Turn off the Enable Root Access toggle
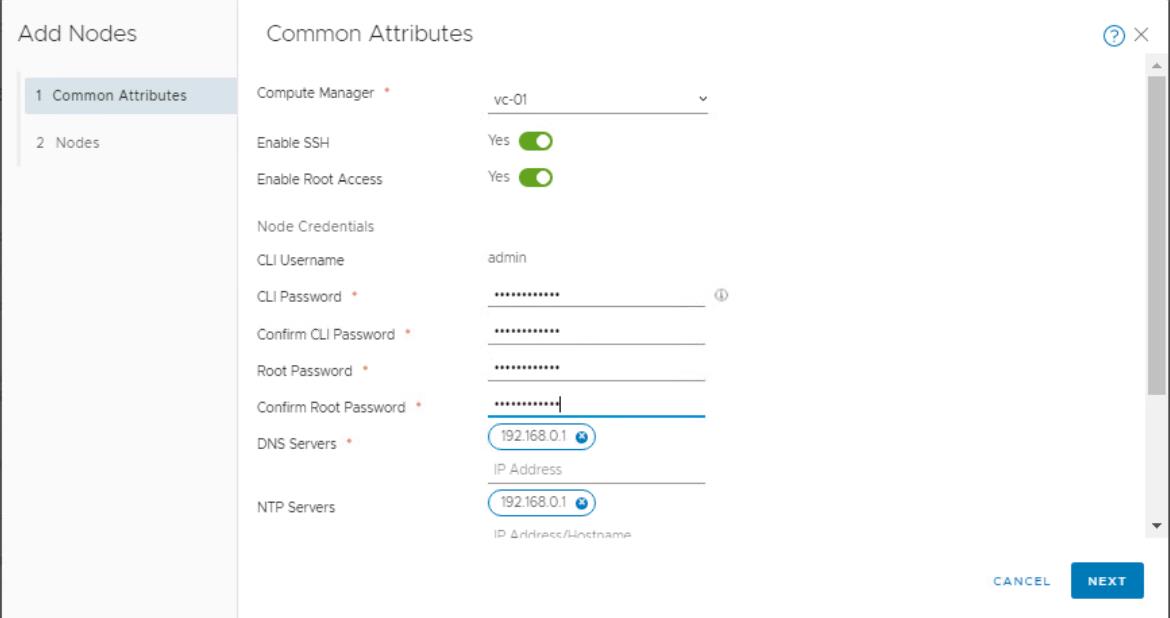 [535, 178]
